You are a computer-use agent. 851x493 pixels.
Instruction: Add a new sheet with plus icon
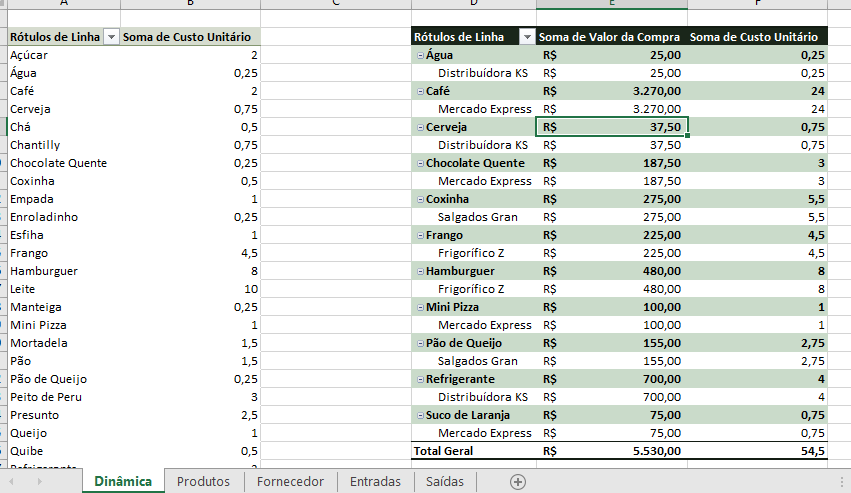[x=518, y=482]
